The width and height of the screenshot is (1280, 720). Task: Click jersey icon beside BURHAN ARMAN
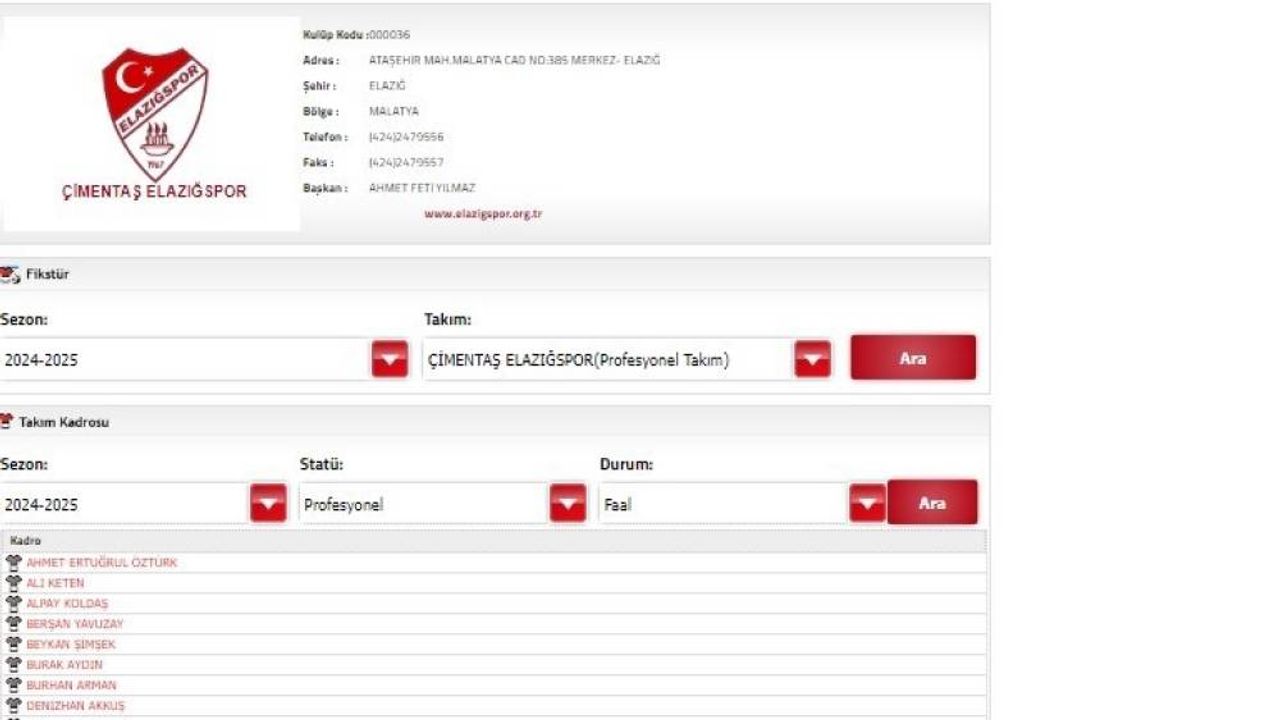(14, 685)
